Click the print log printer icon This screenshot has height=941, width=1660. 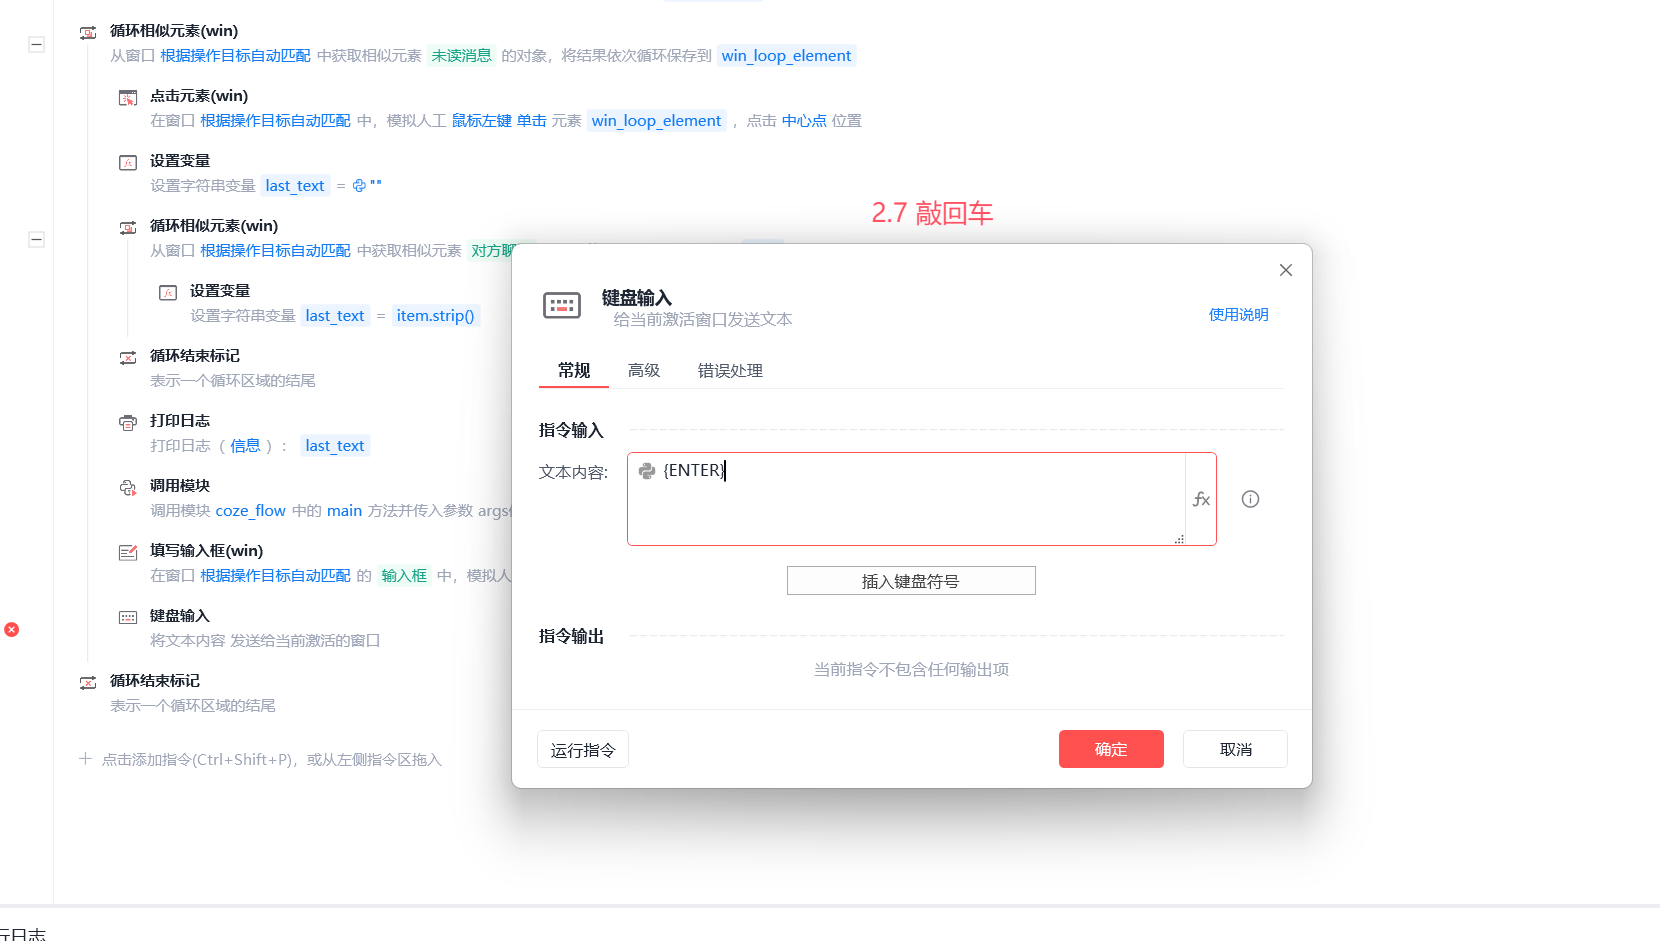(x=128, y=422)
